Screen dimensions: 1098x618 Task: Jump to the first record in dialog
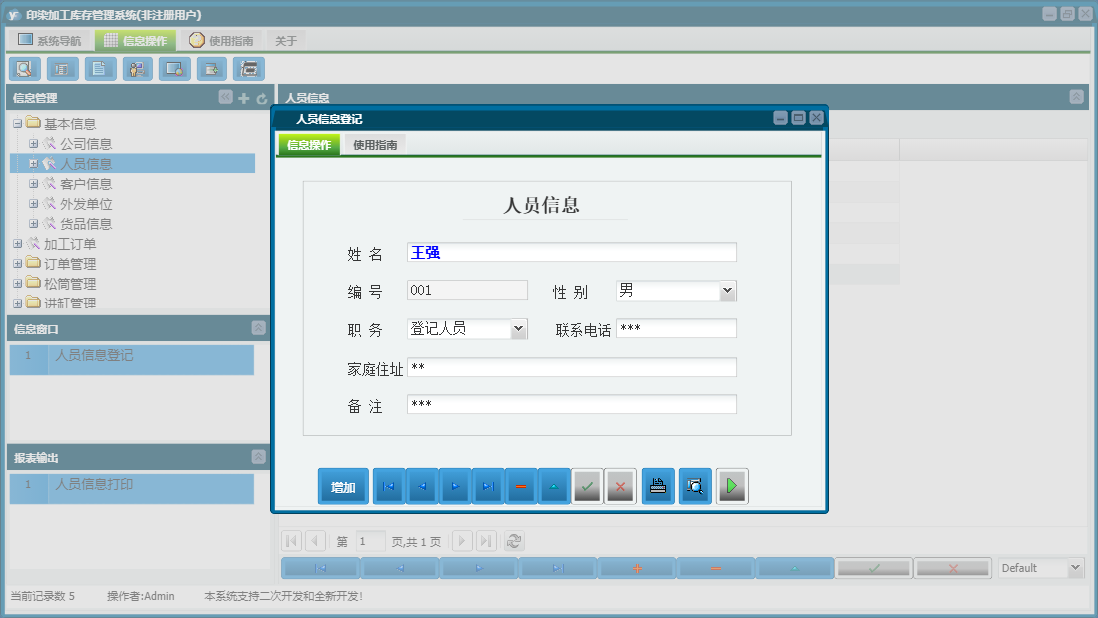click(388, 487)
